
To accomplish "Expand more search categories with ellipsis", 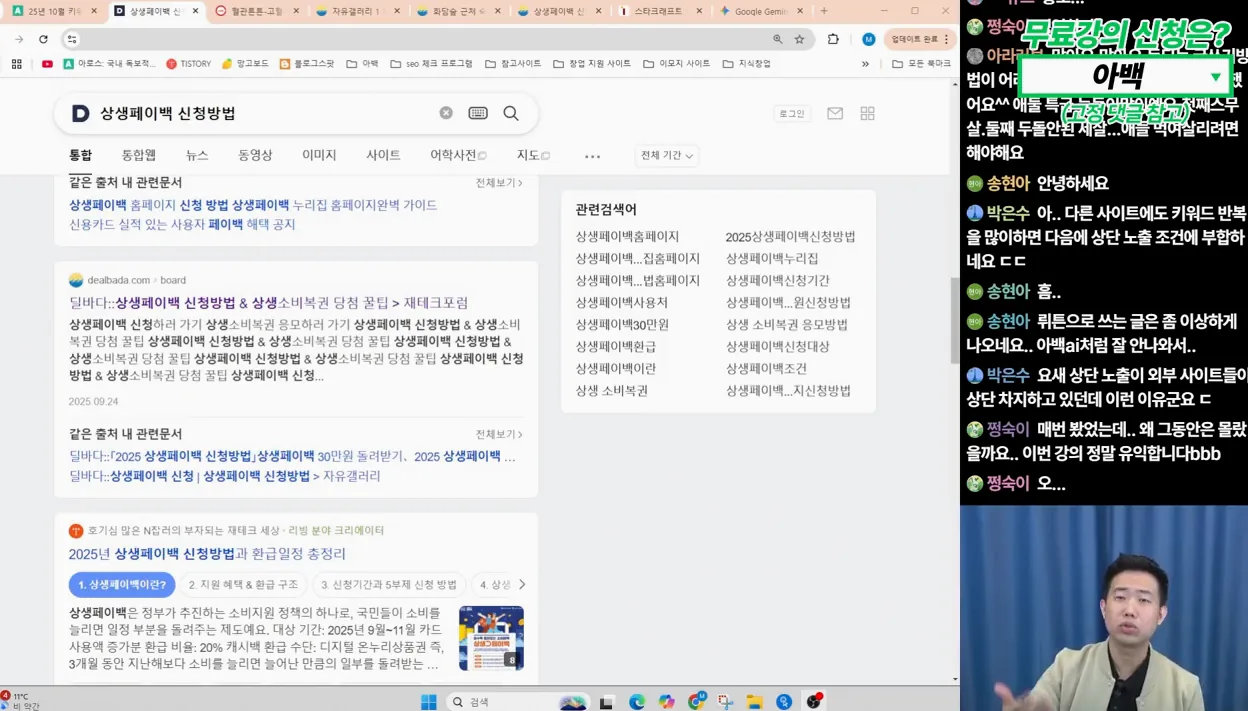I will (592, 156).
